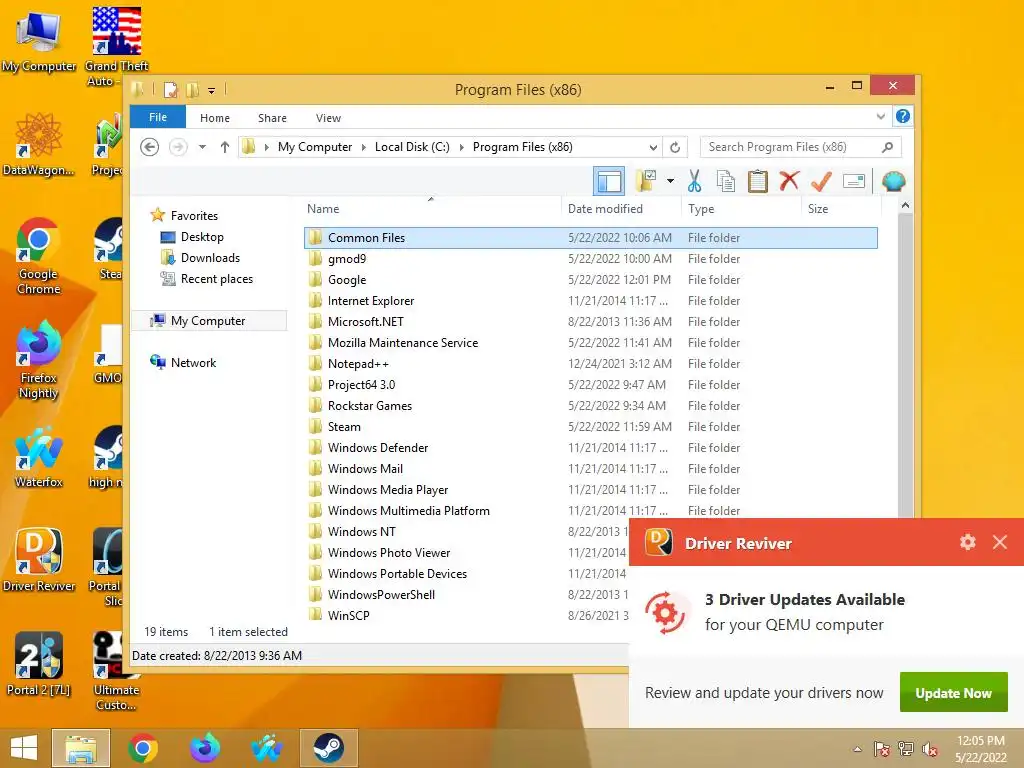Expand the address bar history dropdown
The height and width of the screenshot is (768, 1024).
point(653,148)
